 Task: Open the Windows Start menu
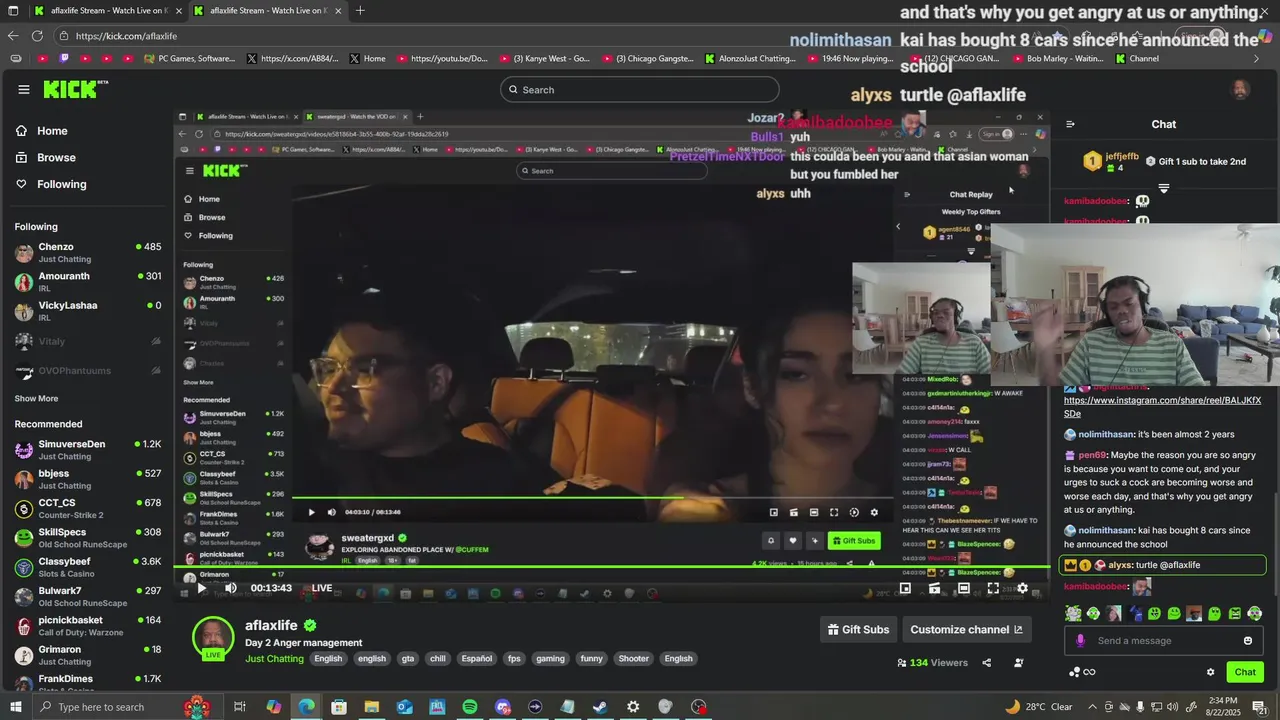tap(16, 707)
